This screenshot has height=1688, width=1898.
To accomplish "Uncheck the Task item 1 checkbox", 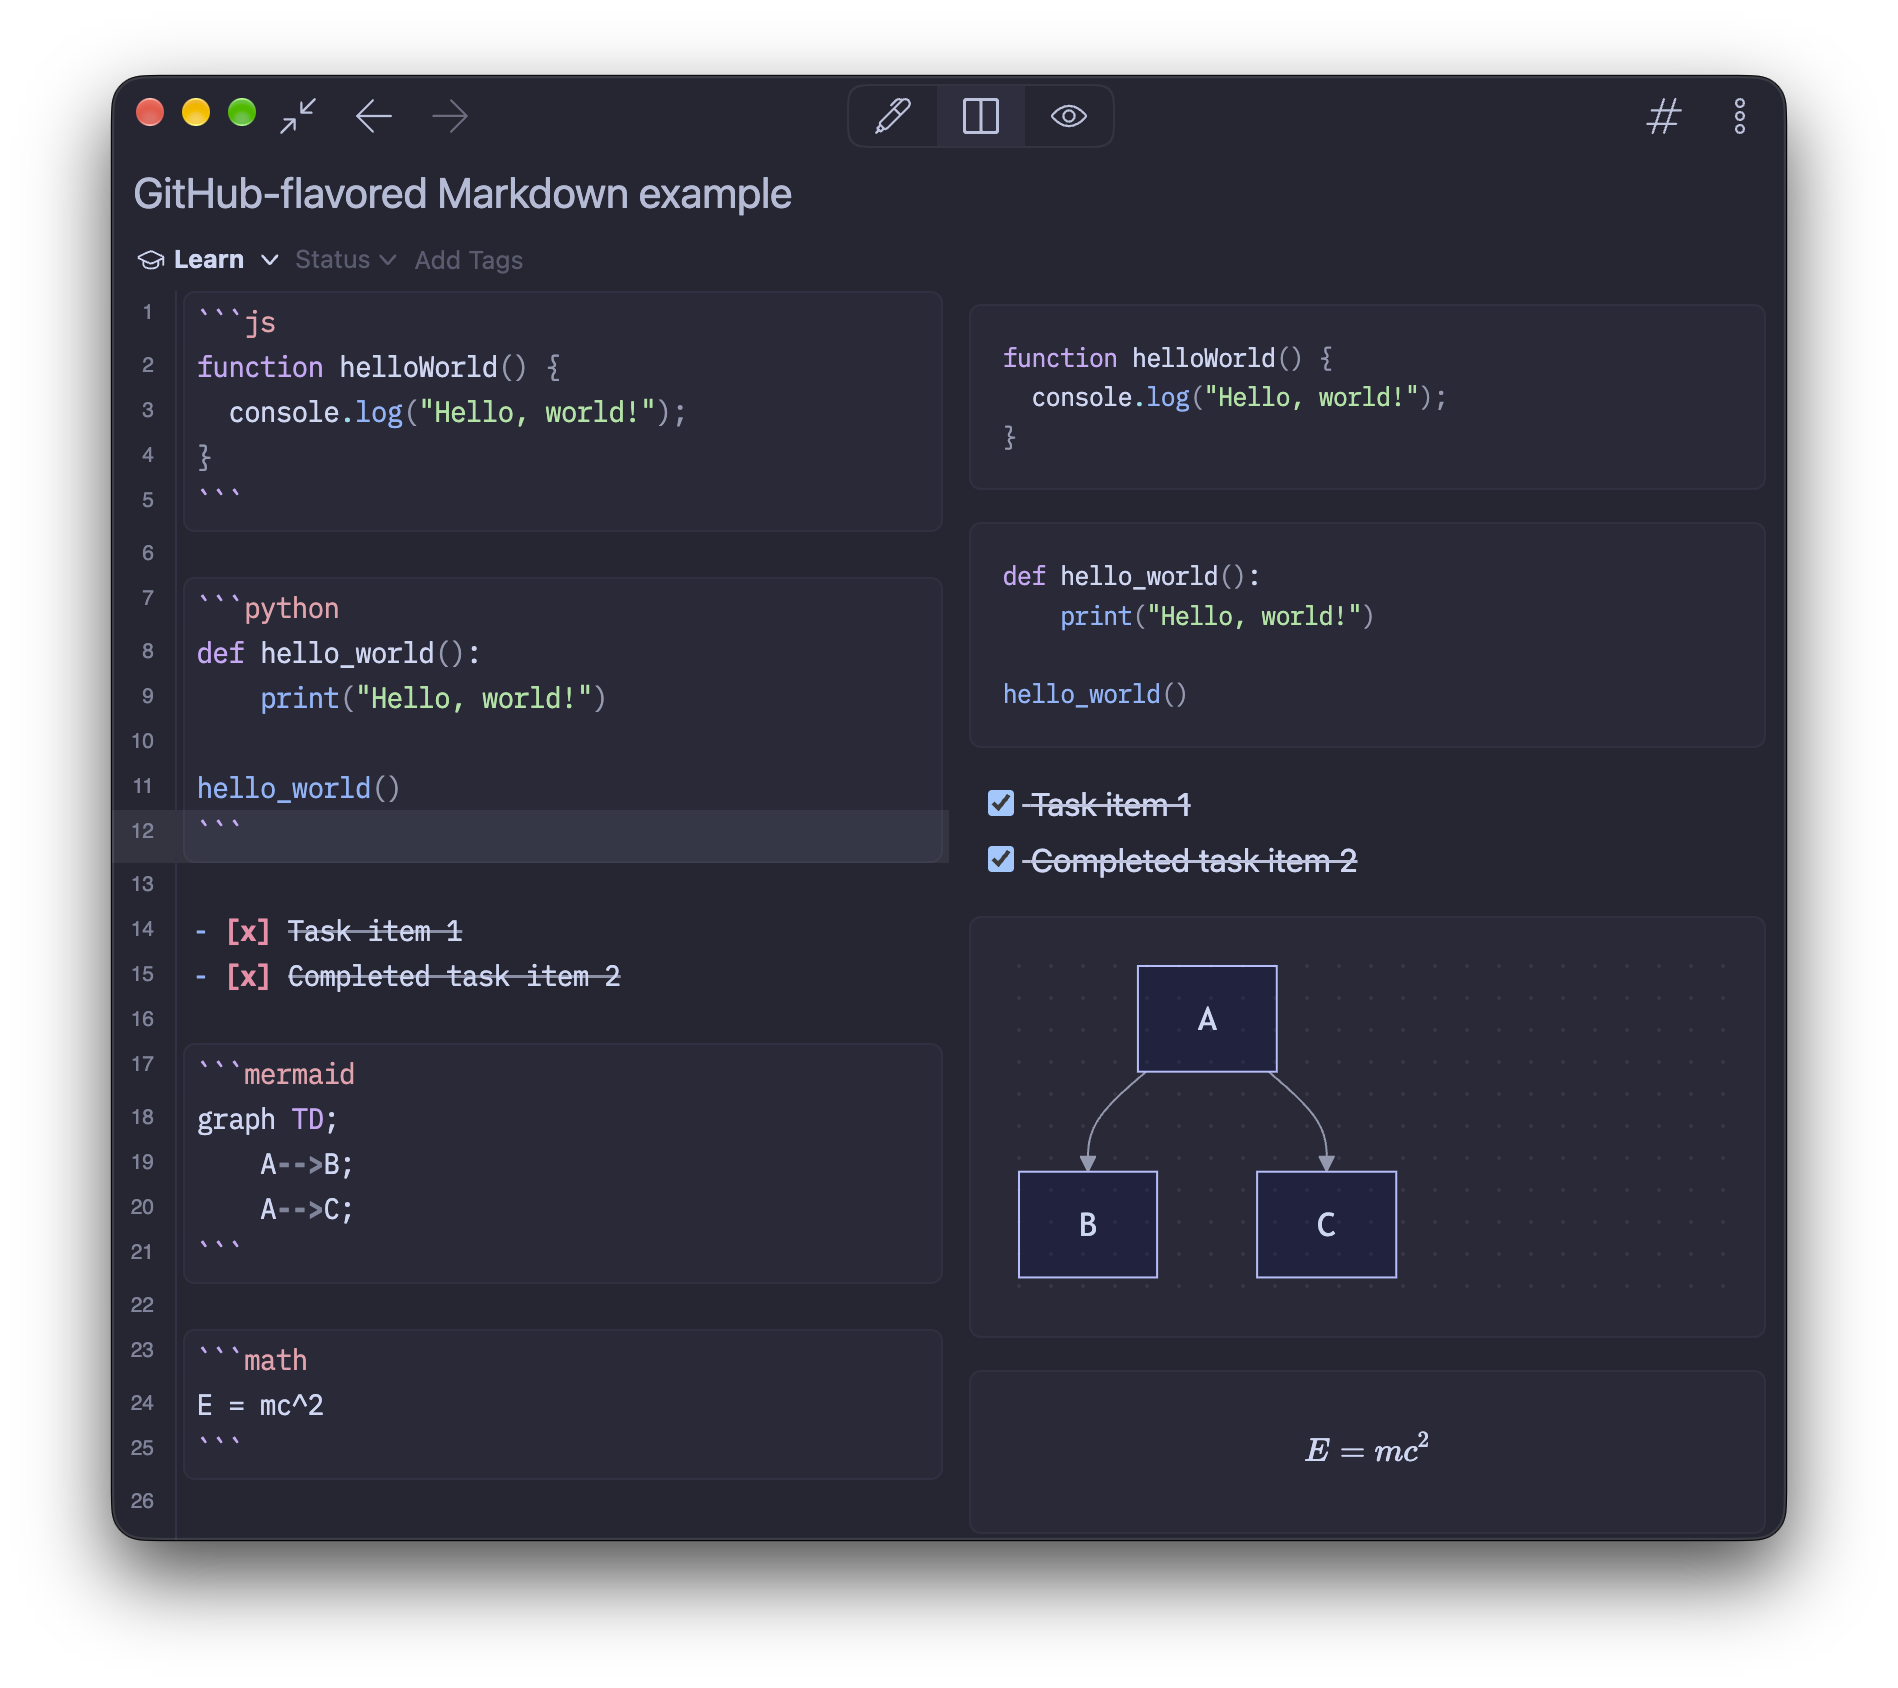I will [1001, 803].
